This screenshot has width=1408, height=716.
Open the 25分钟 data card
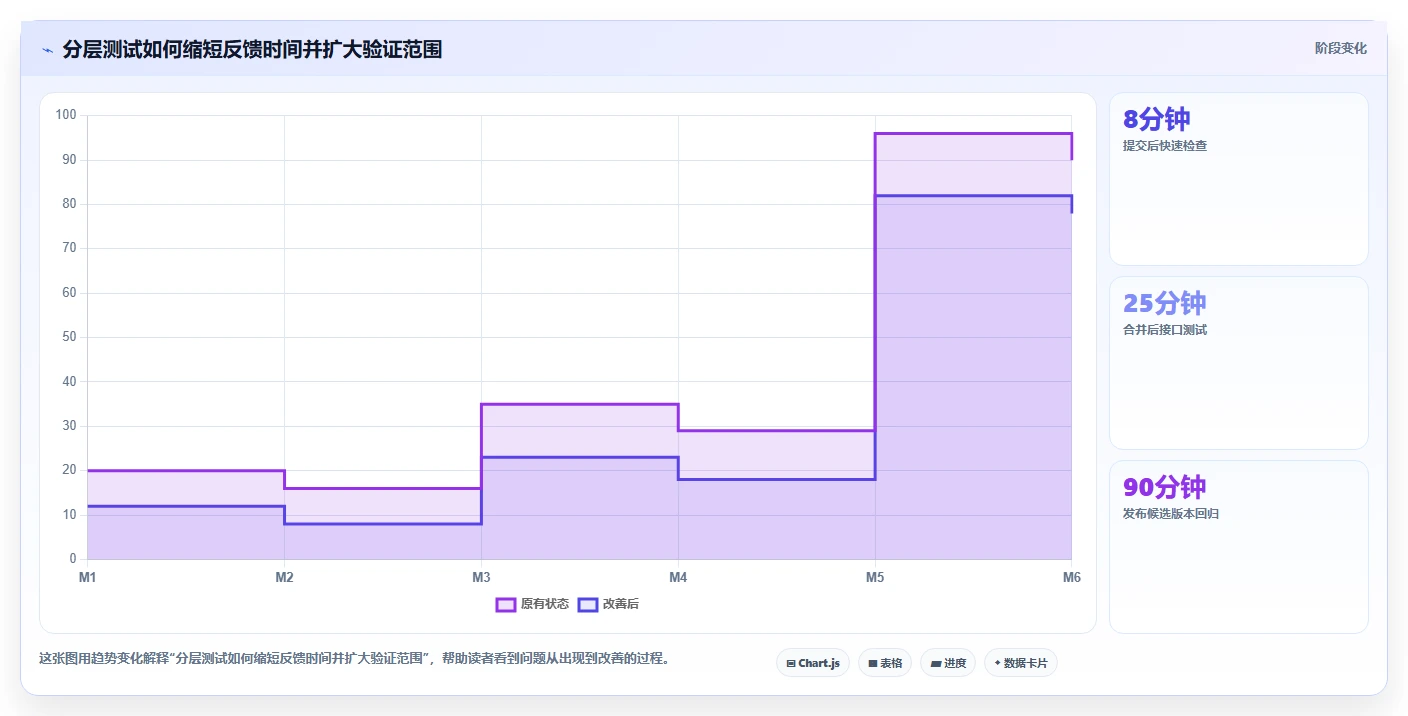(1239, 363)
